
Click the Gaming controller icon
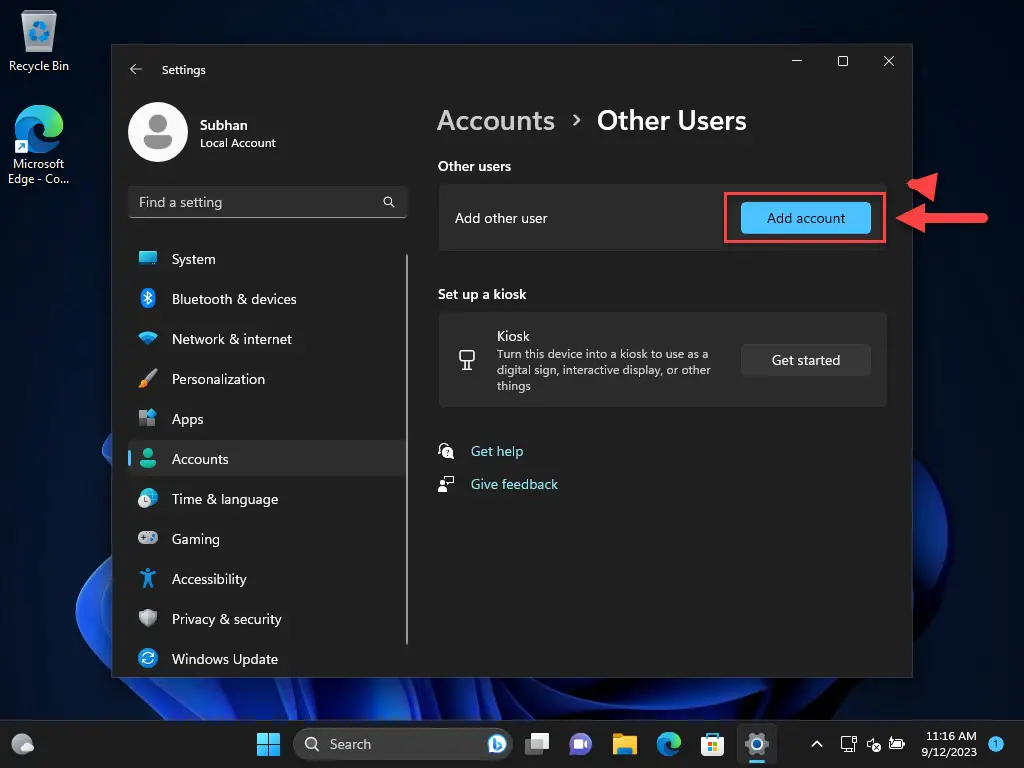point(148,538)
